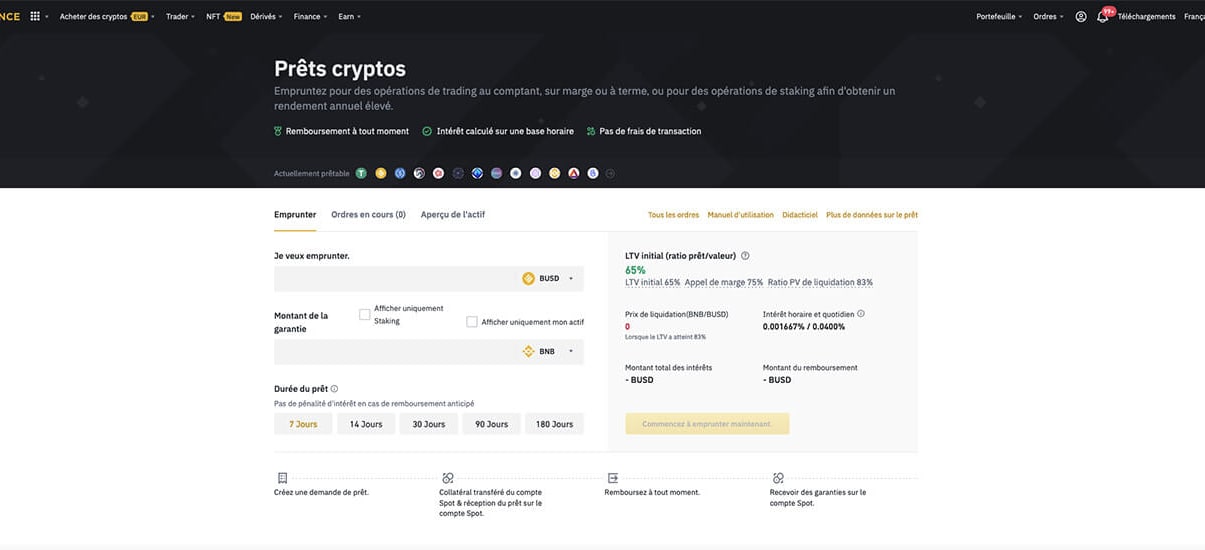Switch to the Aperçu de l'actif tab

pyautogui.click(x=453, y=214)
